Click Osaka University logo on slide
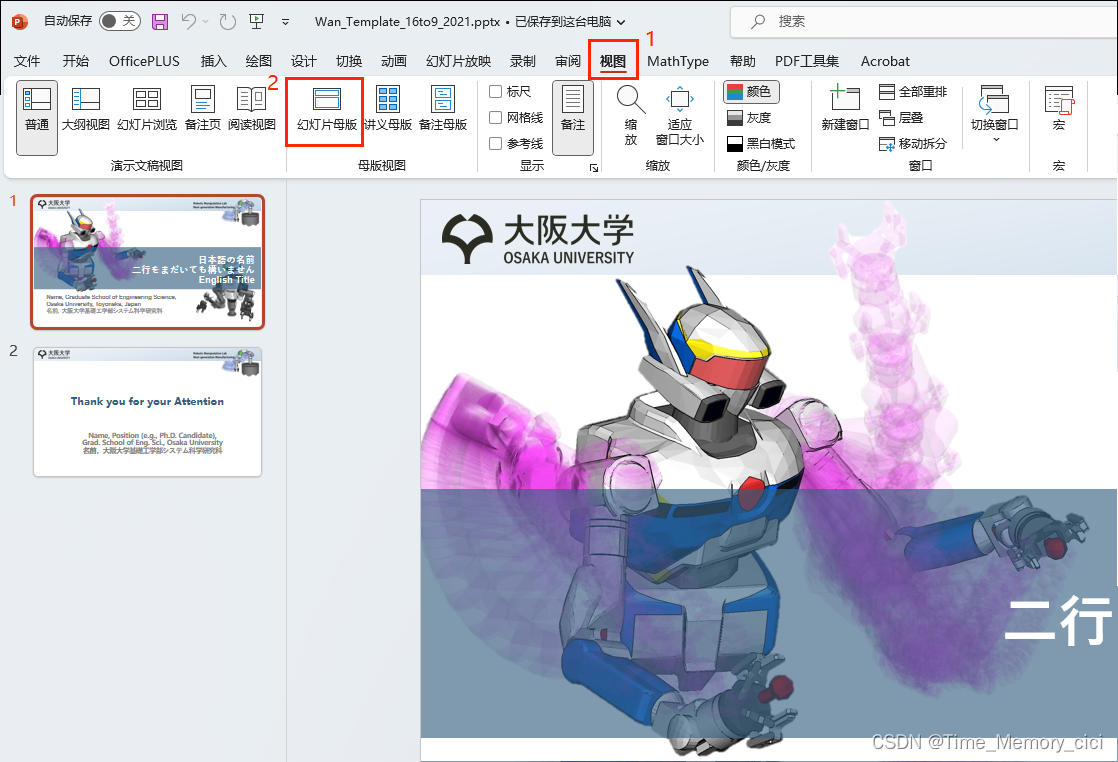The height and width of the screenshot is (762, 1118). [538, 240]
